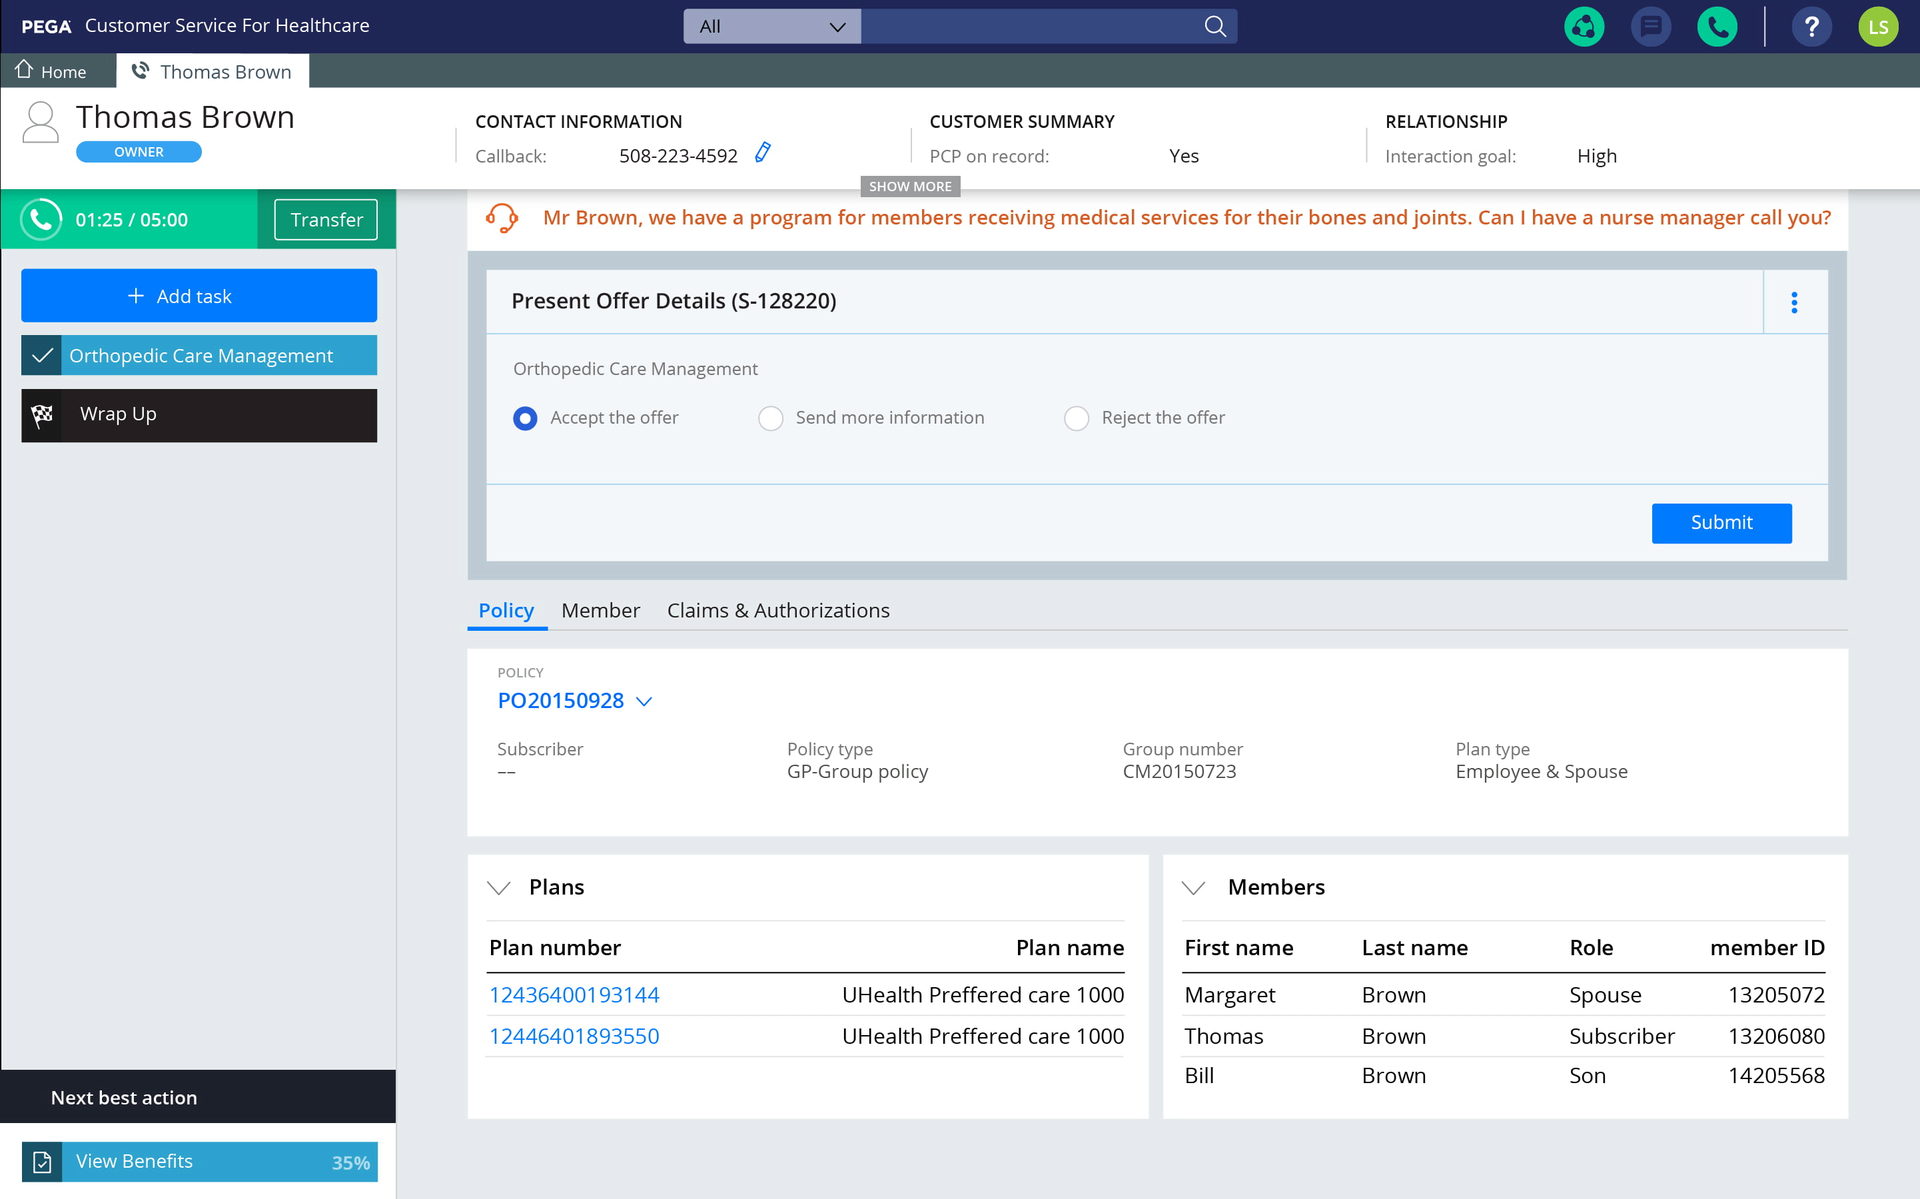Select 'Reject the offer' option

(1076, 418)
